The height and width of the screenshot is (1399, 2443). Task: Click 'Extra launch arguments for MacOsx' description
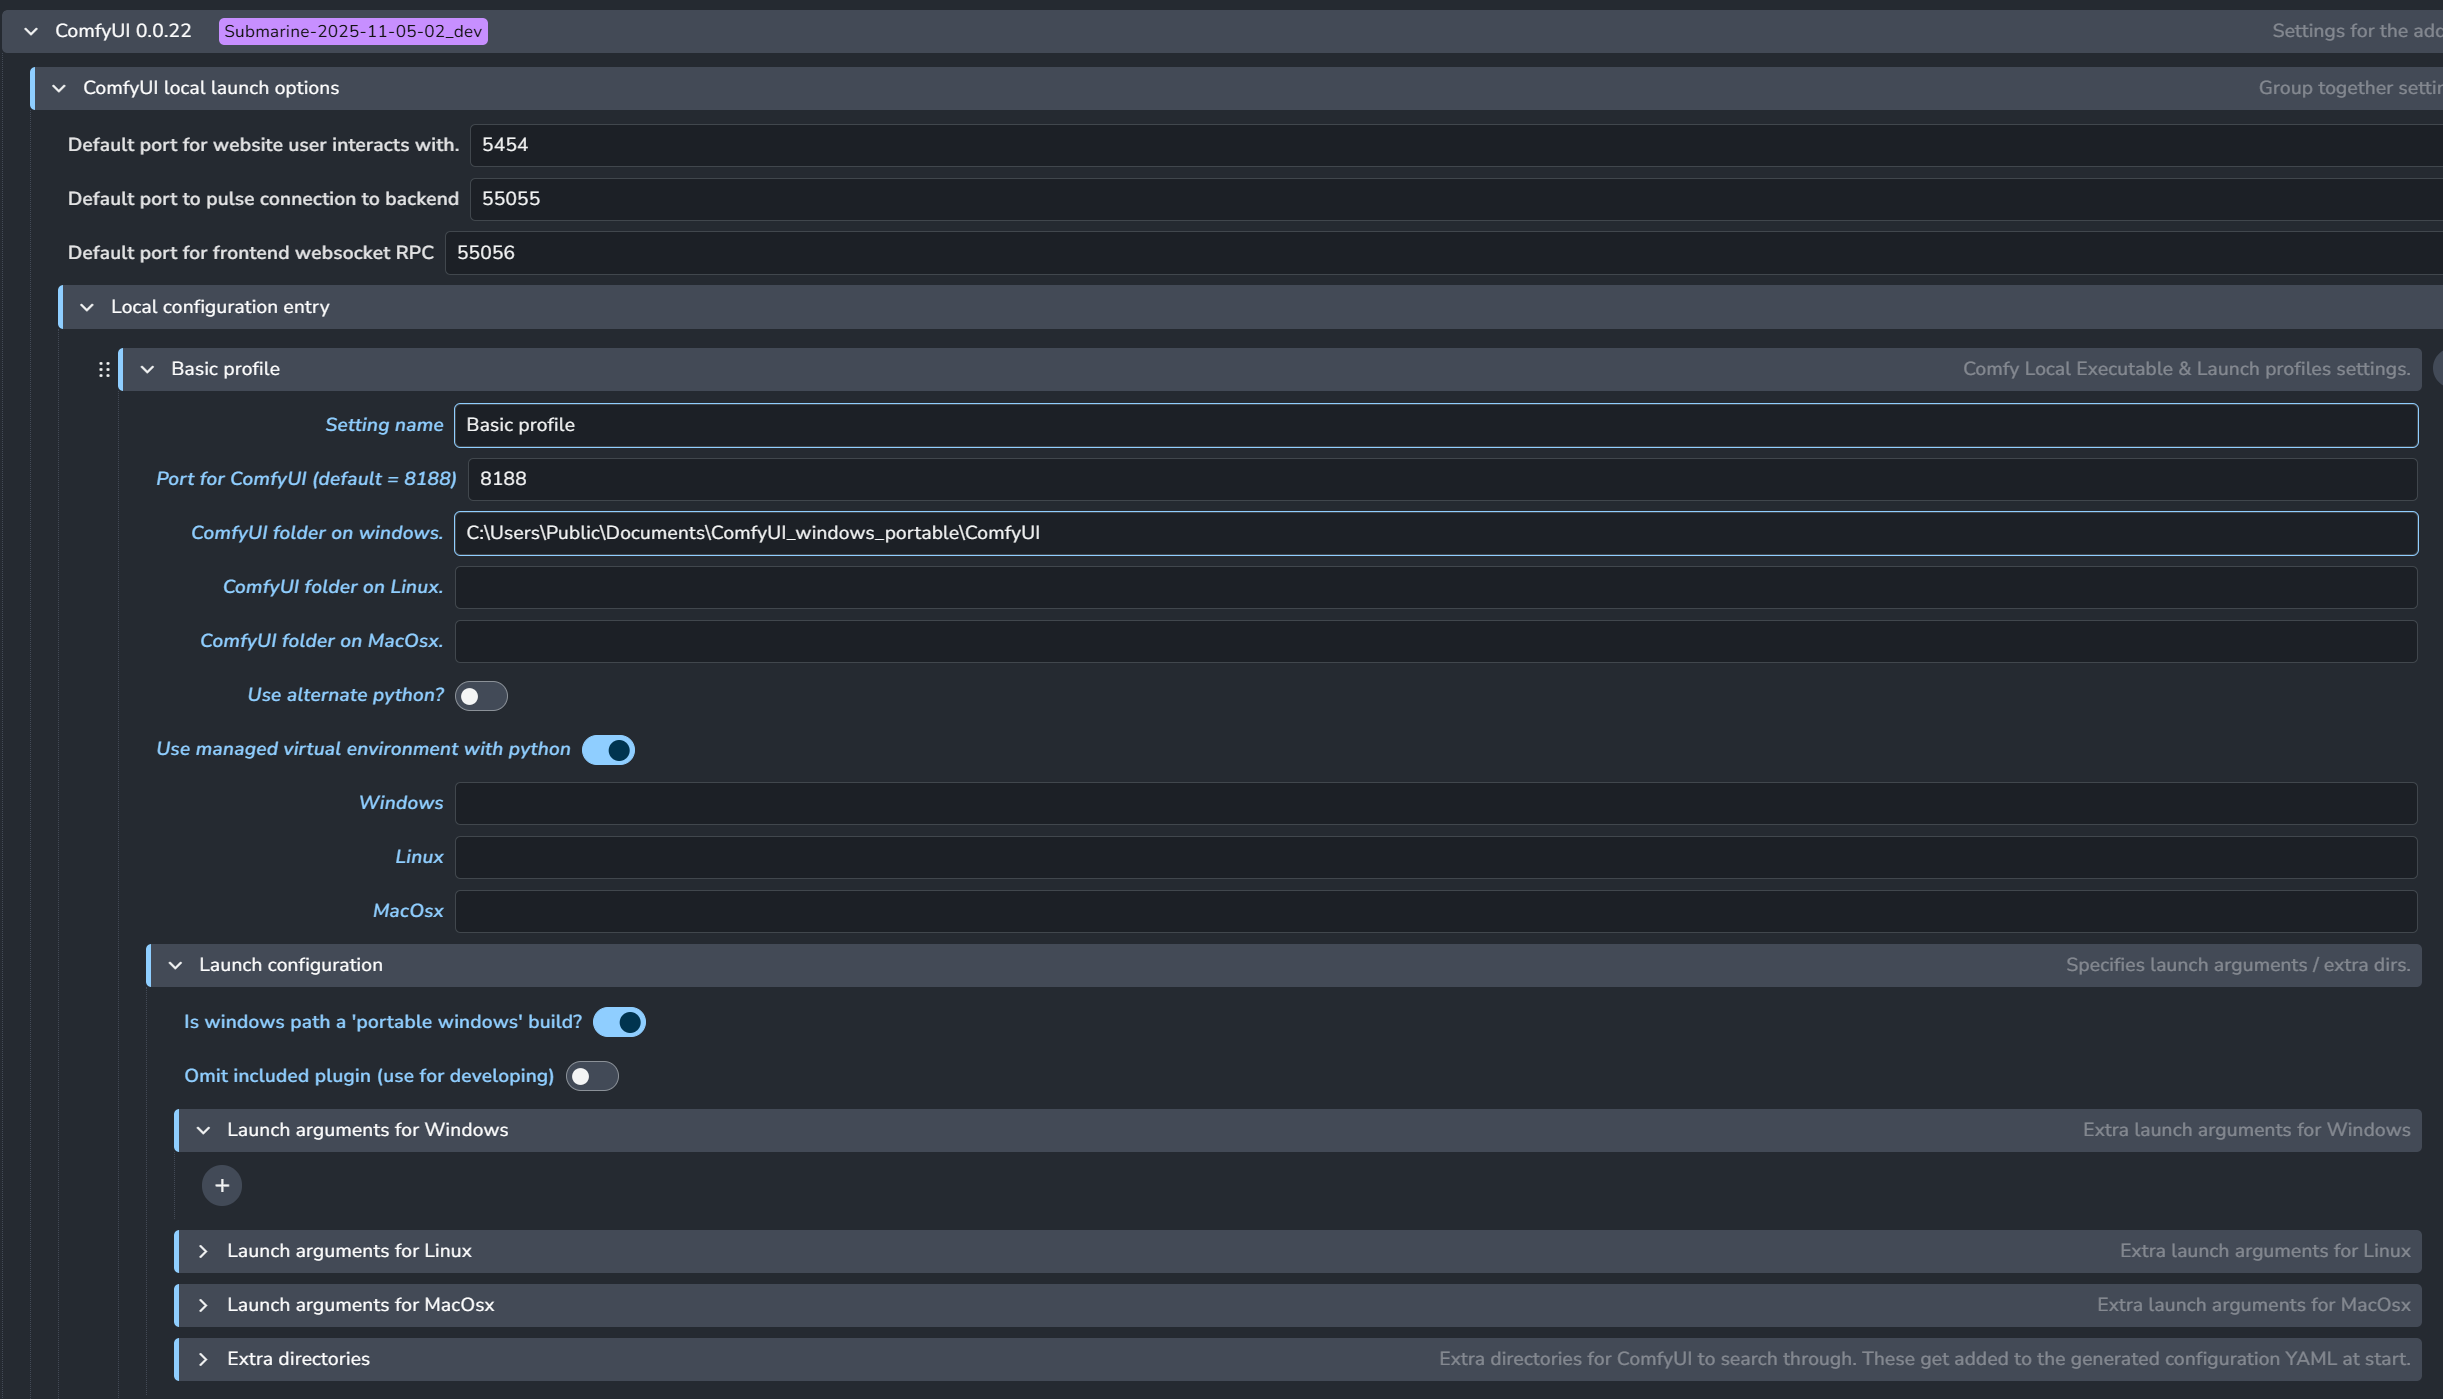(x=2253, y=1305)
